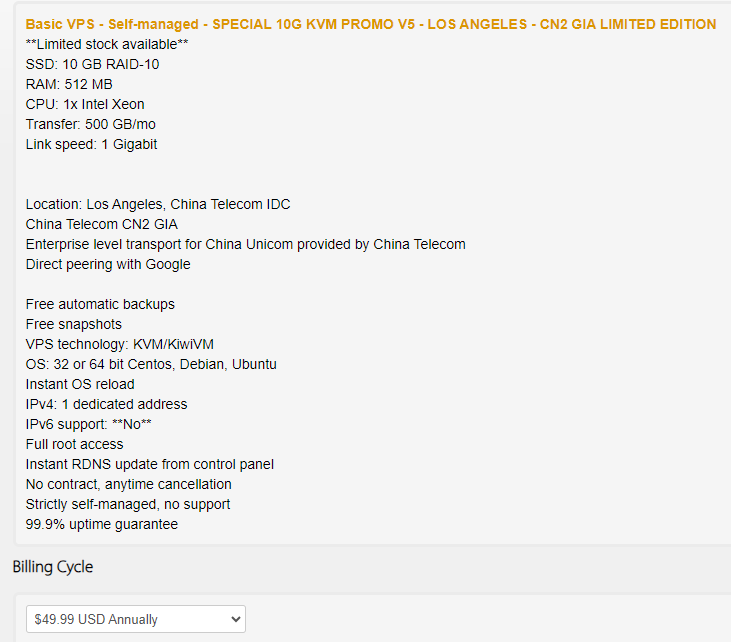Click the Free snapshots text
Image resolution: width=731 pixels, height=642 pixels.
pyautogui.click(x=74, y=324)
